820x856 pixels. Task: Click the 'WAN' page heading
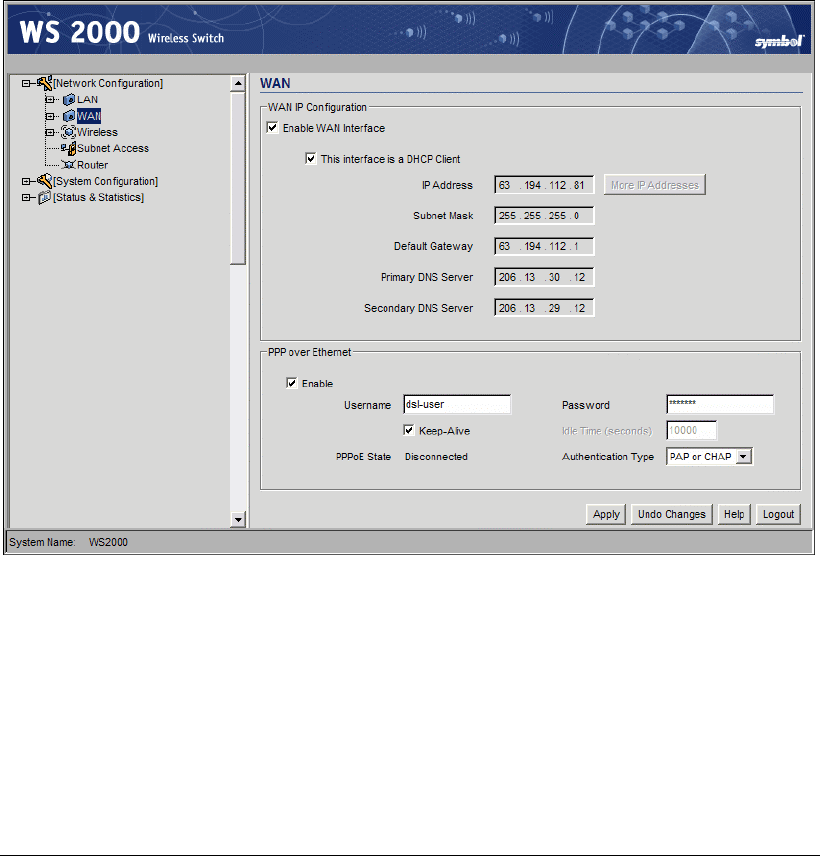click(275, 84)
